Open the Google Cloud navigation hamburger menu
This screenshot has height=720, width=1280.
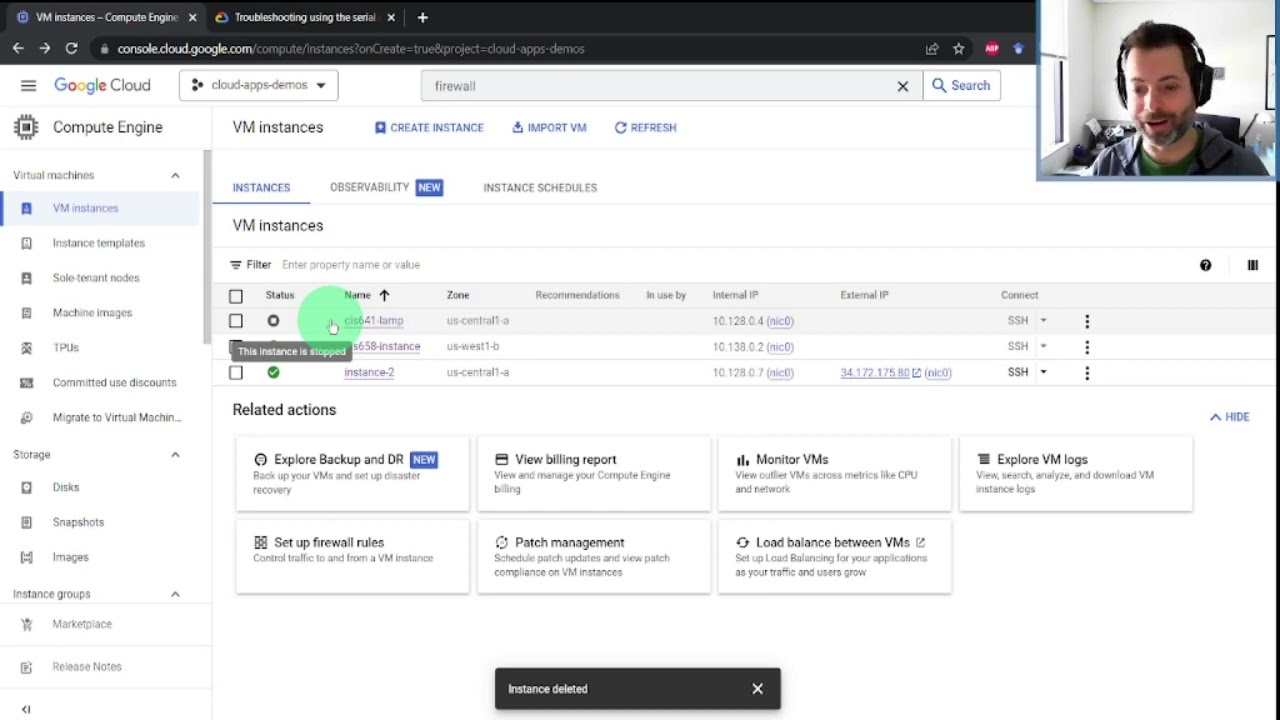point(28,86)
